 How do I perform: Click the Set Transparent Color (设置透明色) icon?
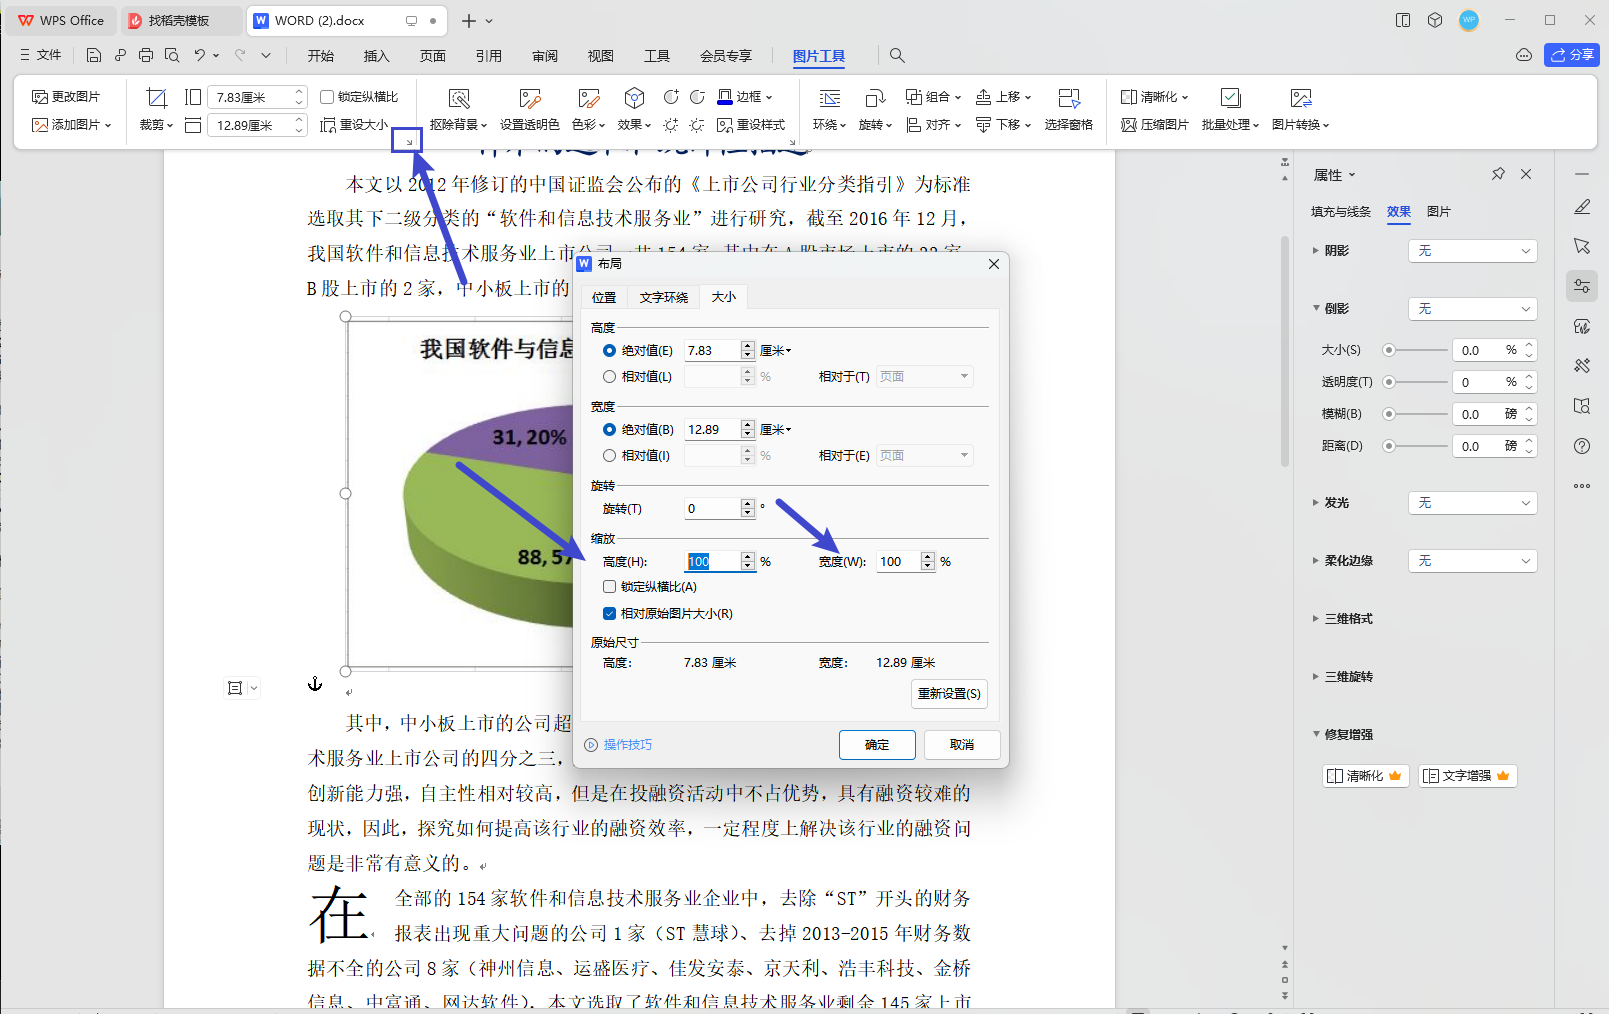[x=530, y=98]
